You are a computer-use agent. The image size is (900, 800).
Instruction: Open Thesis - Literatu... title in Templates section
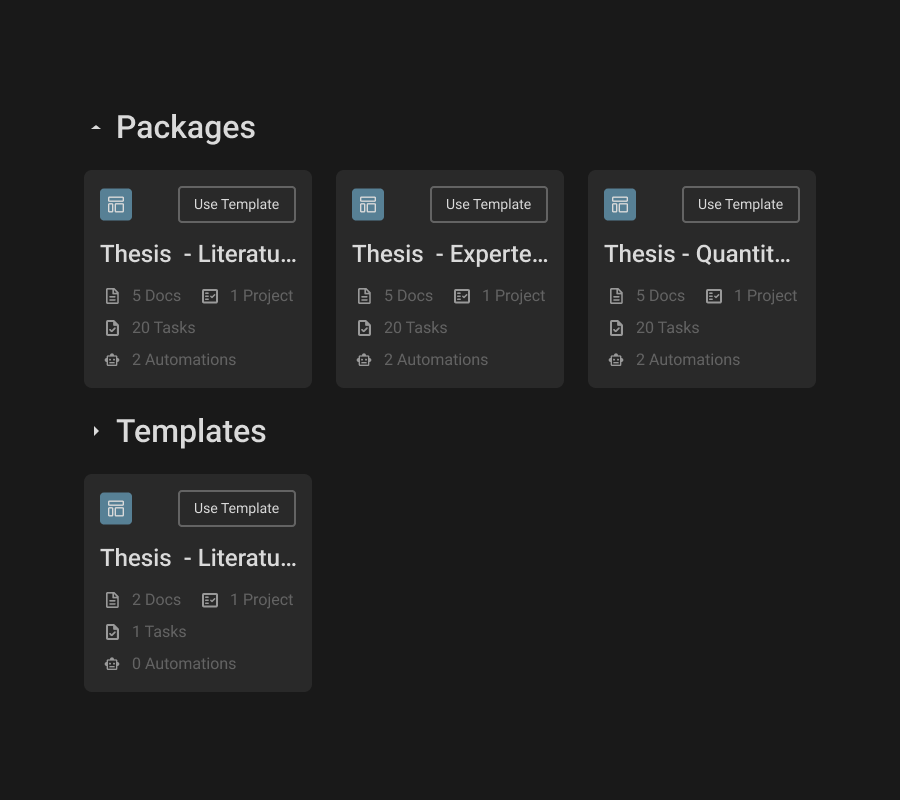198,558
